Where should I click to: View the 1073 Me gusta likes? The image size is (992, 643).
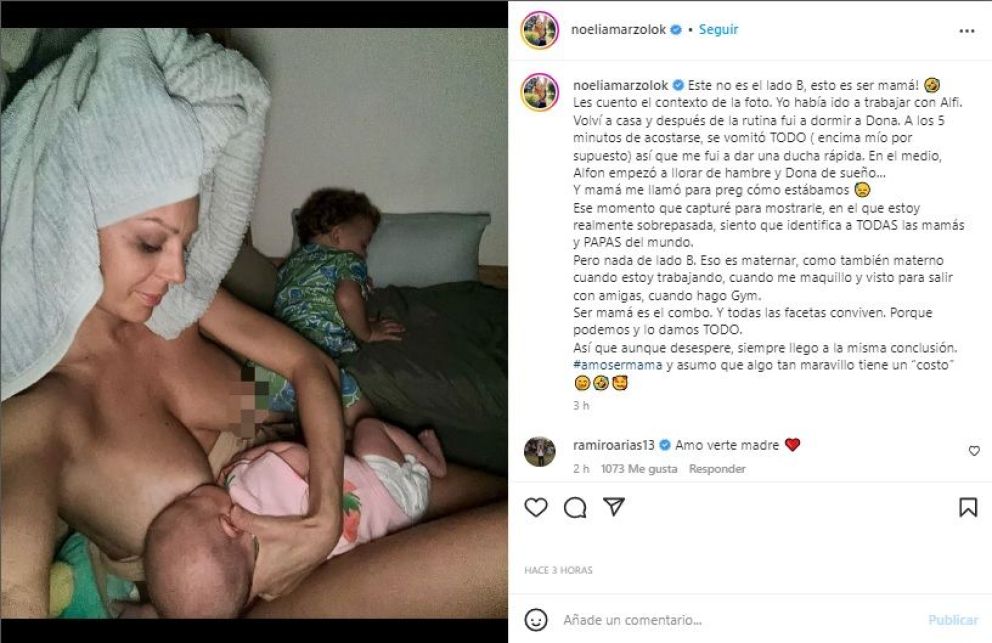coord(638,469)
